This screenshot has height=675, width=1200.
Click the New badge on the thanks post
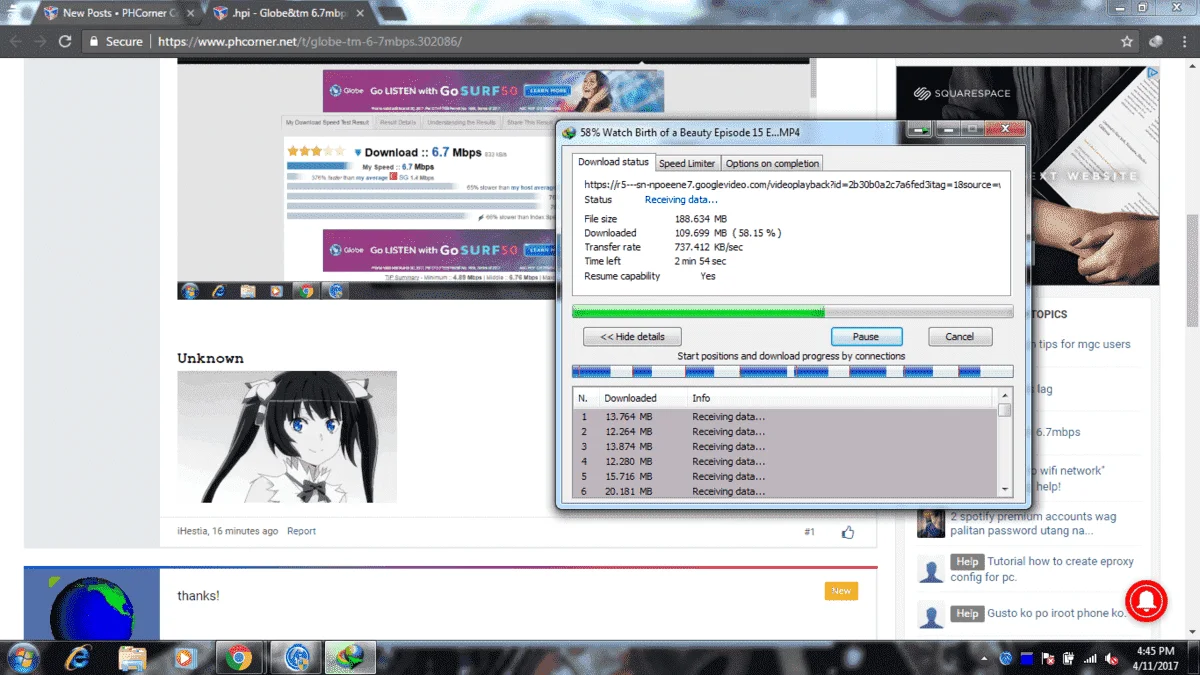point(841,591)
